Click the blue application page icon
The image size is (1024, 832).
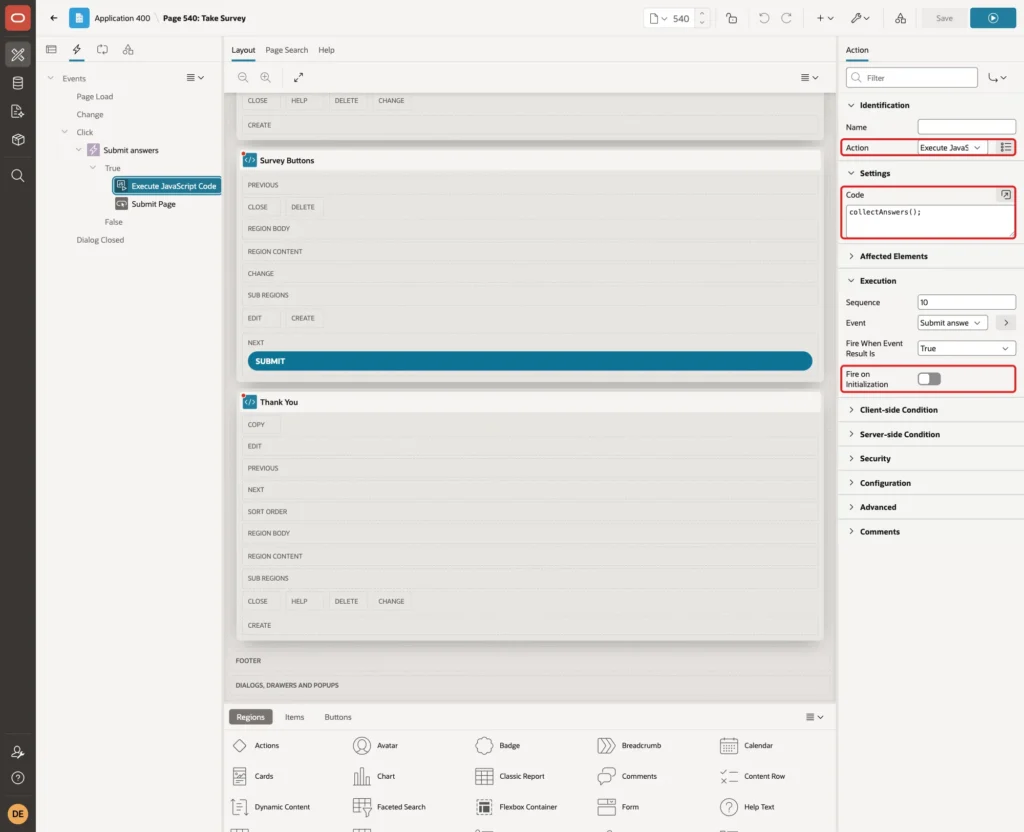[x=79, y=18]
